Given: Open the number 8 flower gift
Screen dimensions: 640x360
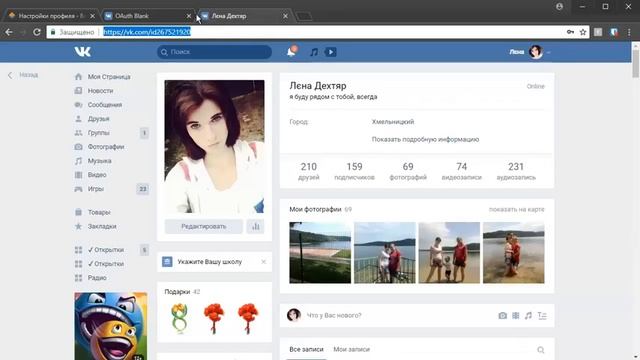Looking at the screenshot, I should (180, 318).
